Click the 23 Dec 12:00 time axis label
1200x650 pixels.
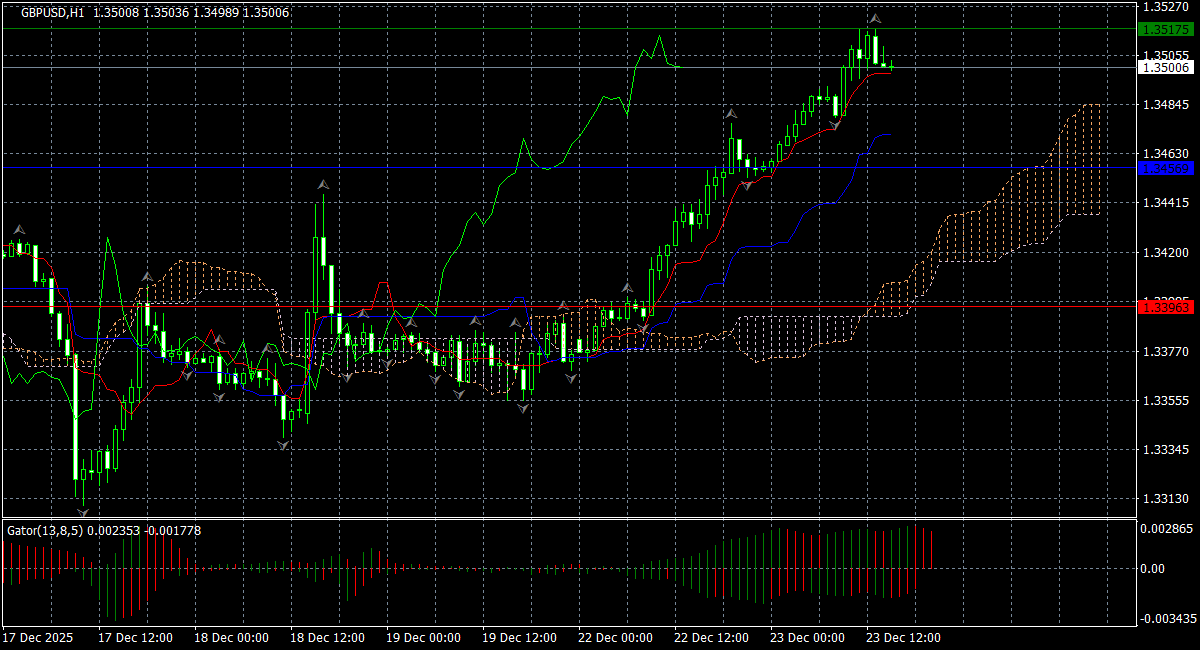pos(903,637)
